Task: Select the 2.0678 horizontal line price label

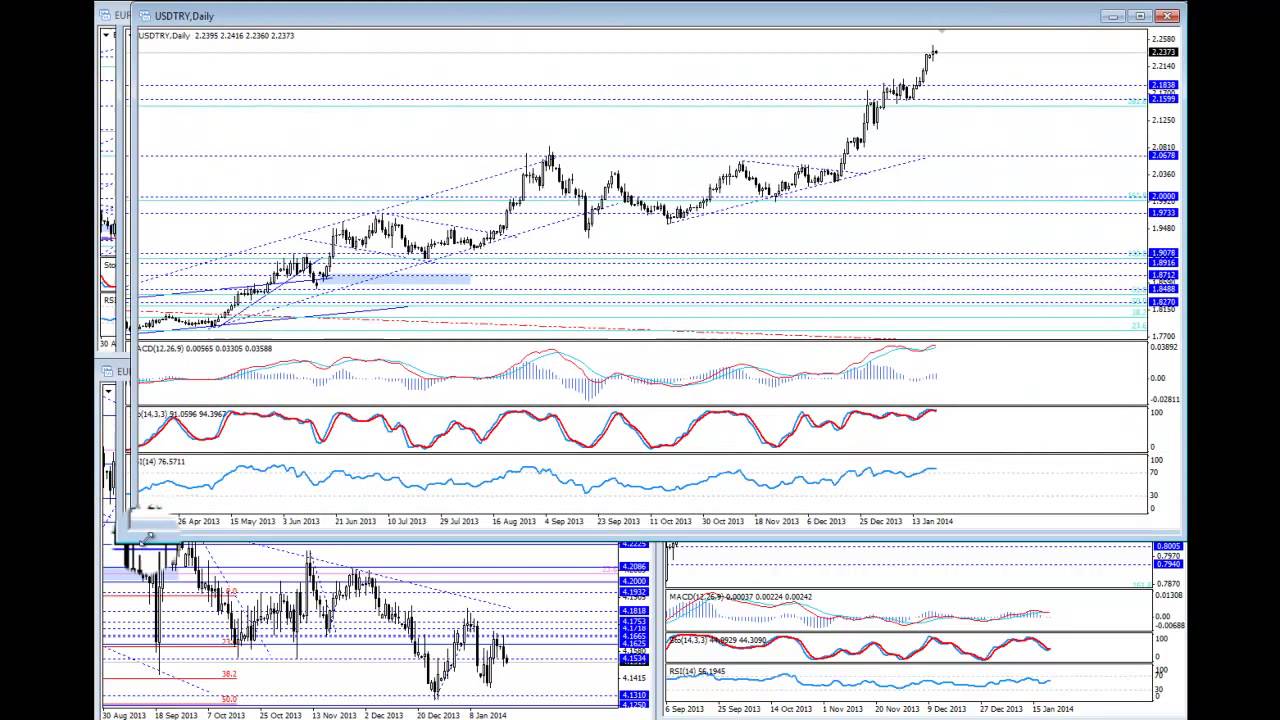Action: pos(1163,155)
